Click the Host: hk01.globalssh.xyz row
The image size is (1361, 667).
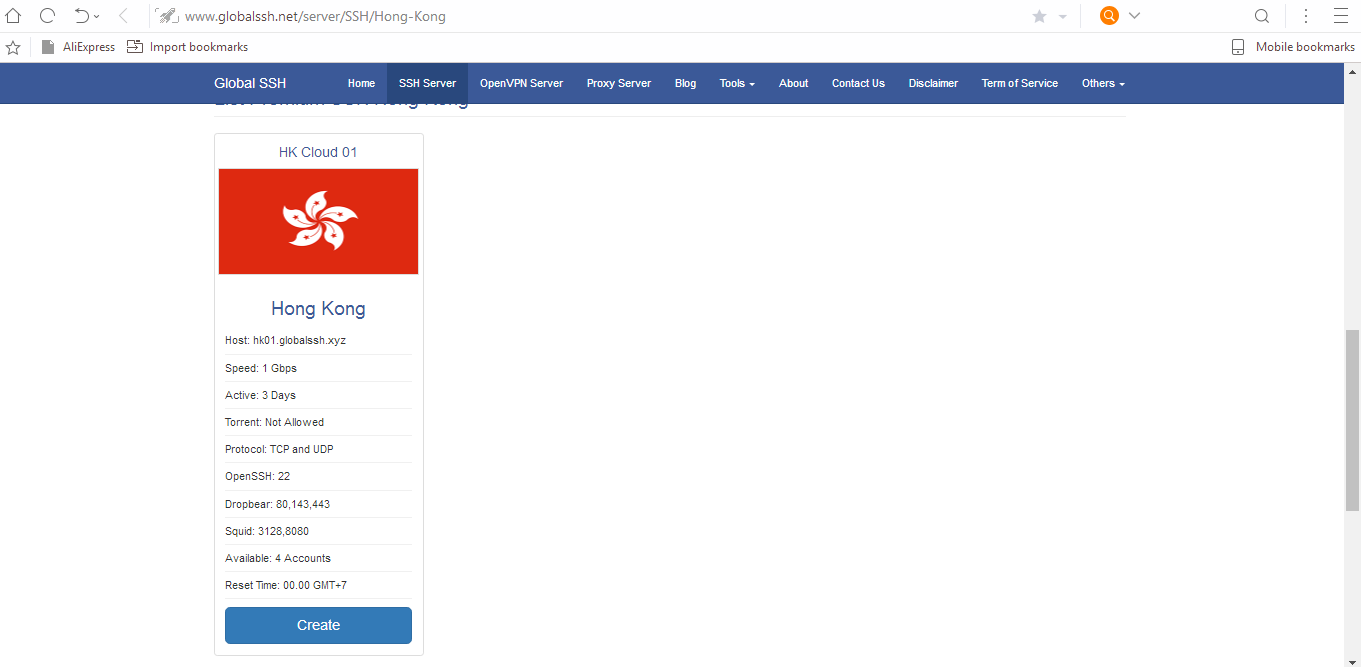pyautogui.click(x=318, y=340)
